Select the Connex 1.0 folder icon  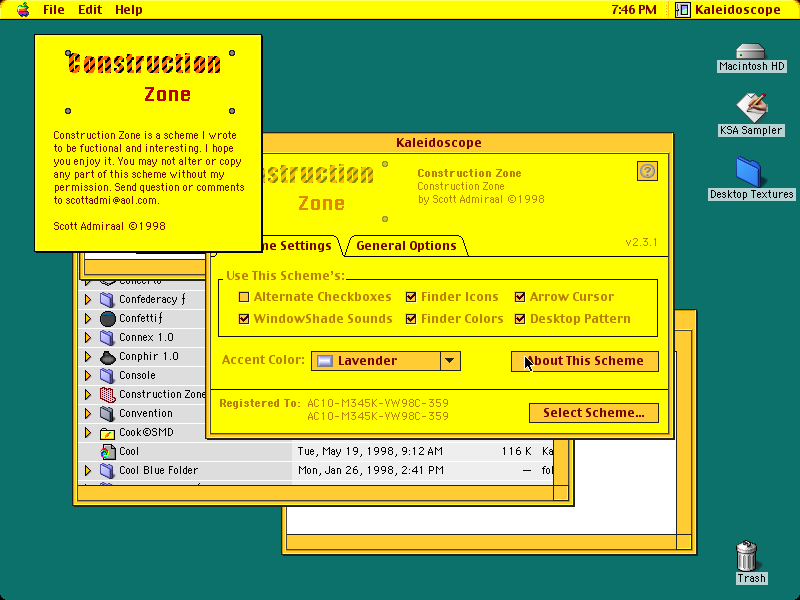(x=107, y=337)
